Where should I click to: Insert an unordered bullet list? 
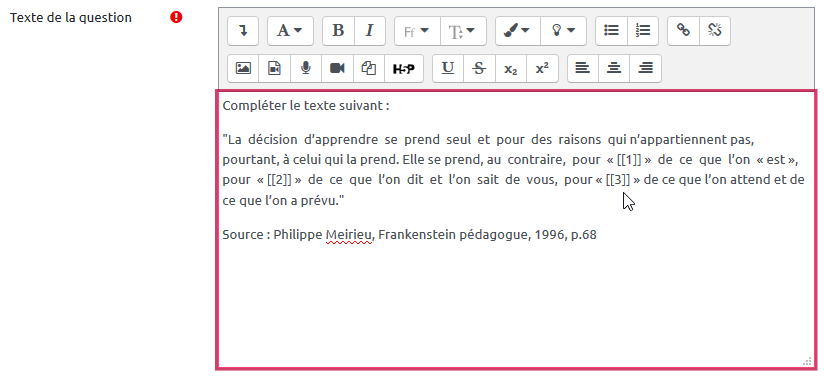611,31
